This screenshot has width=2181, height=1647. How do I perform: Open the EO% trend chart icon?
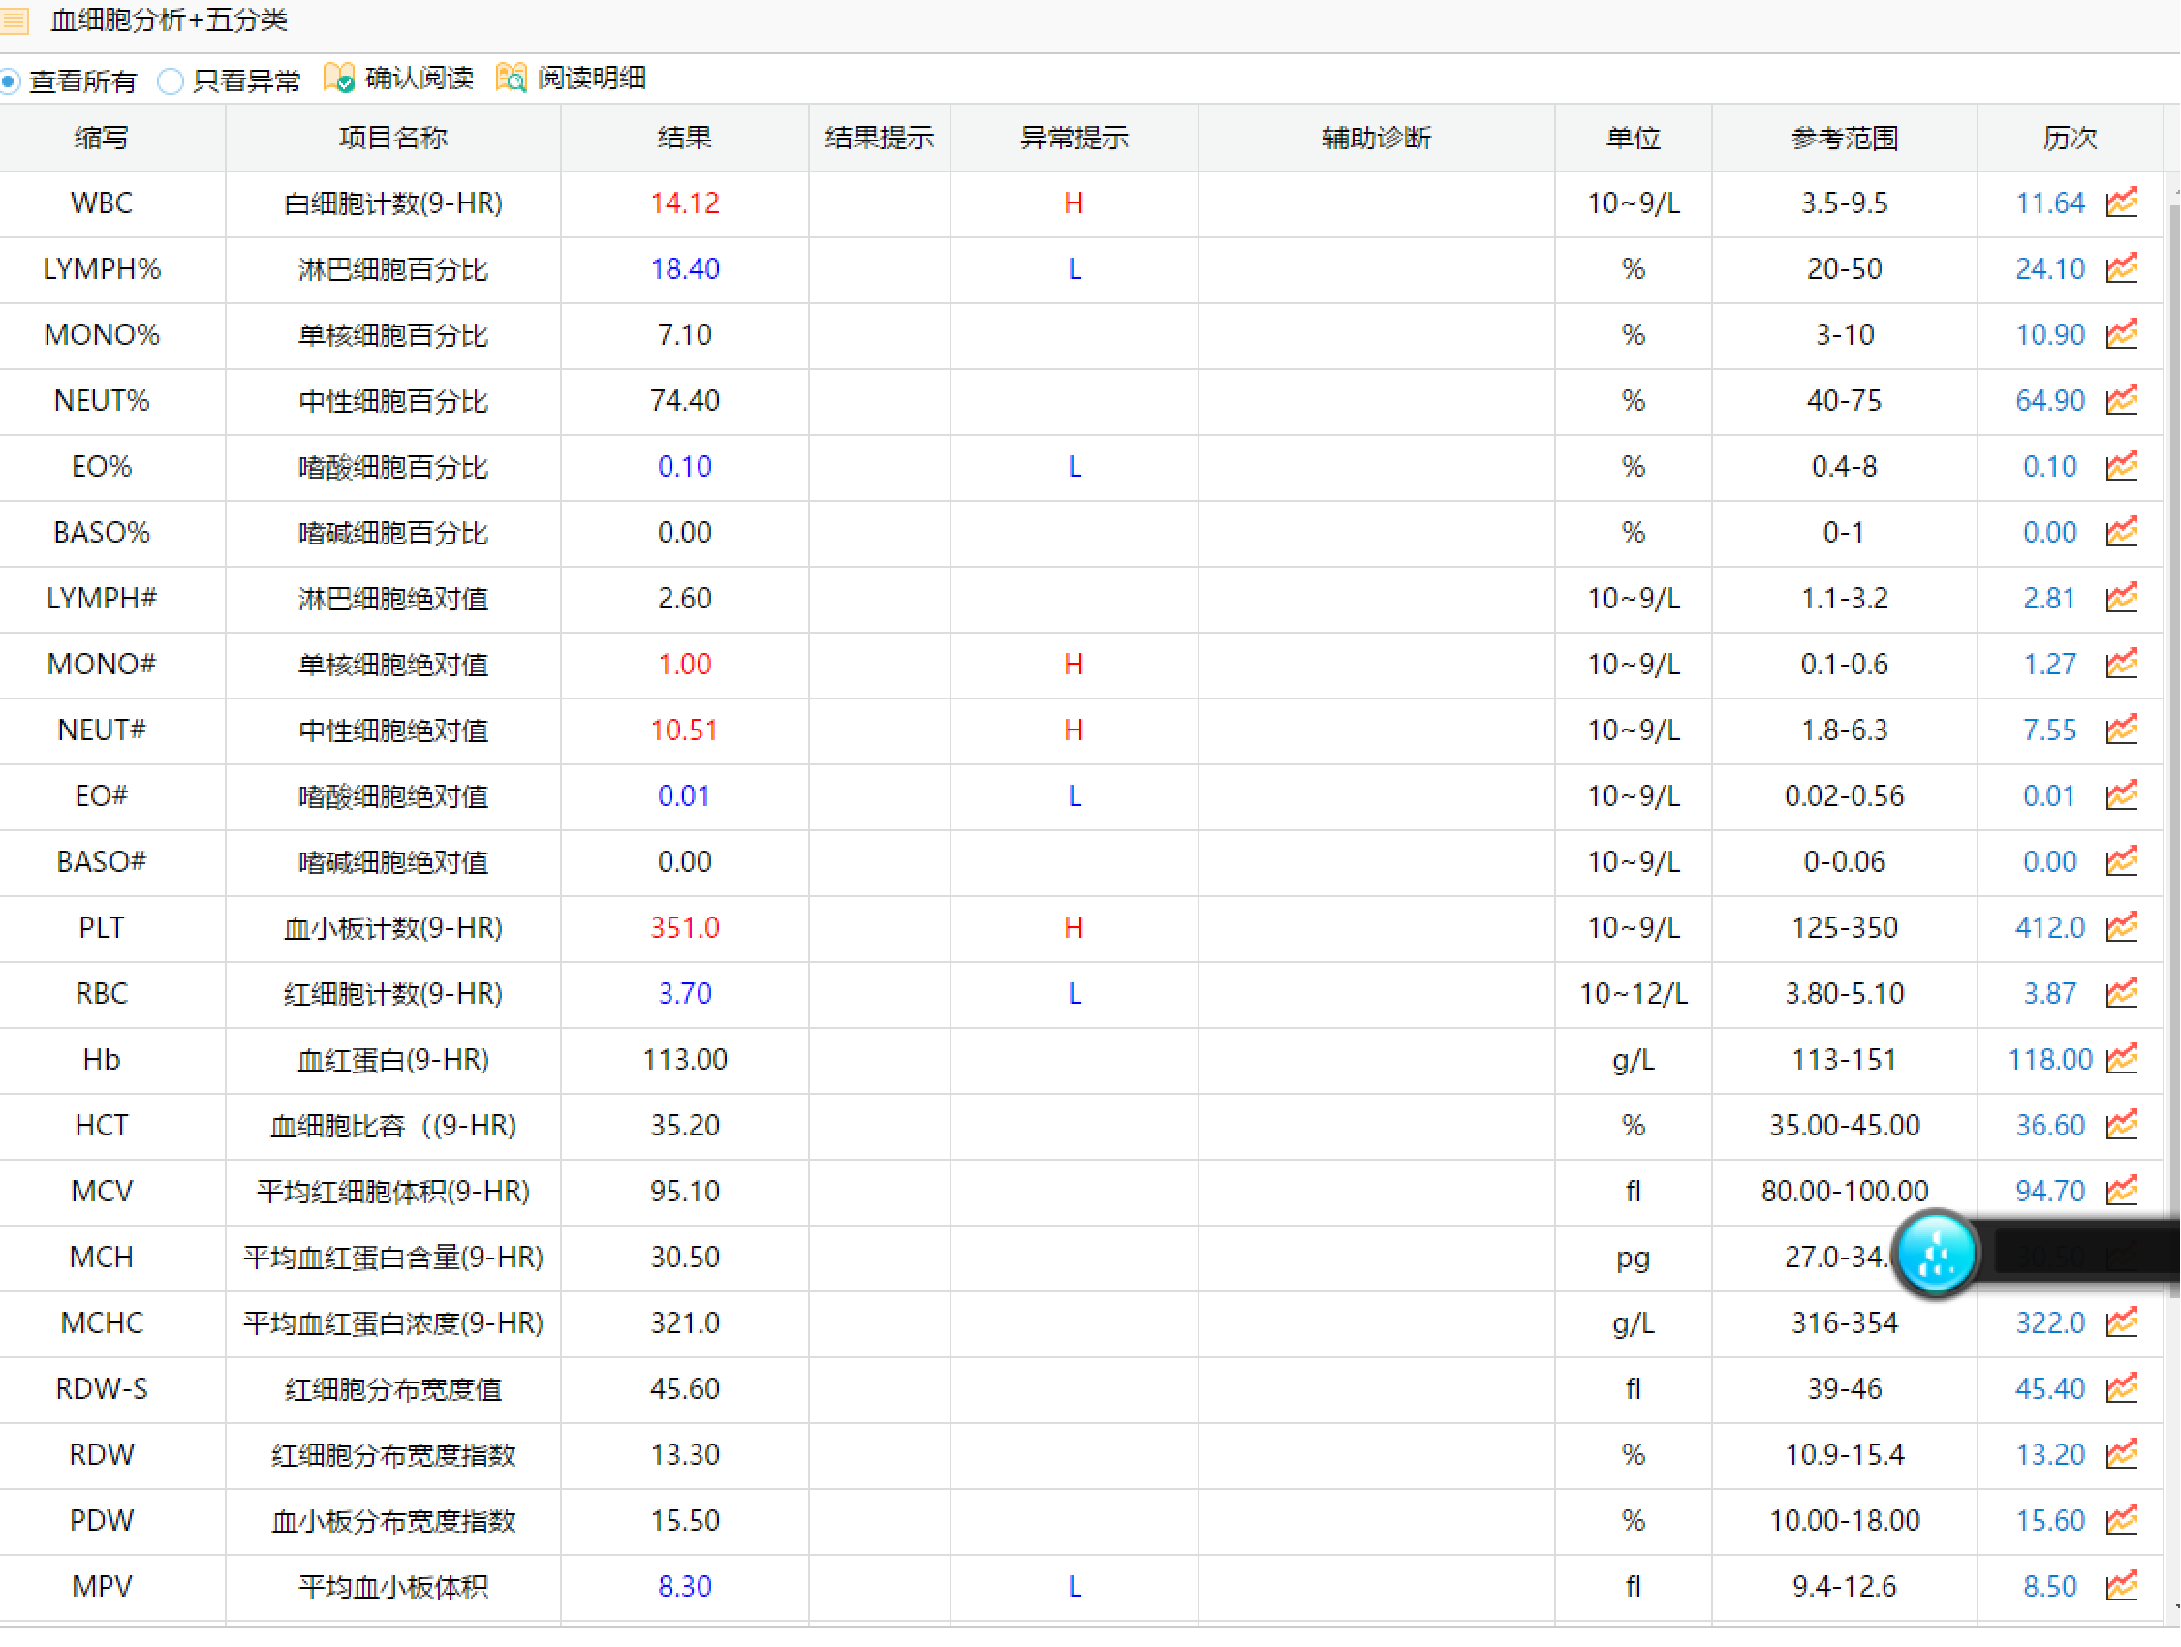pyautogui.click(x=2122, y=467)
